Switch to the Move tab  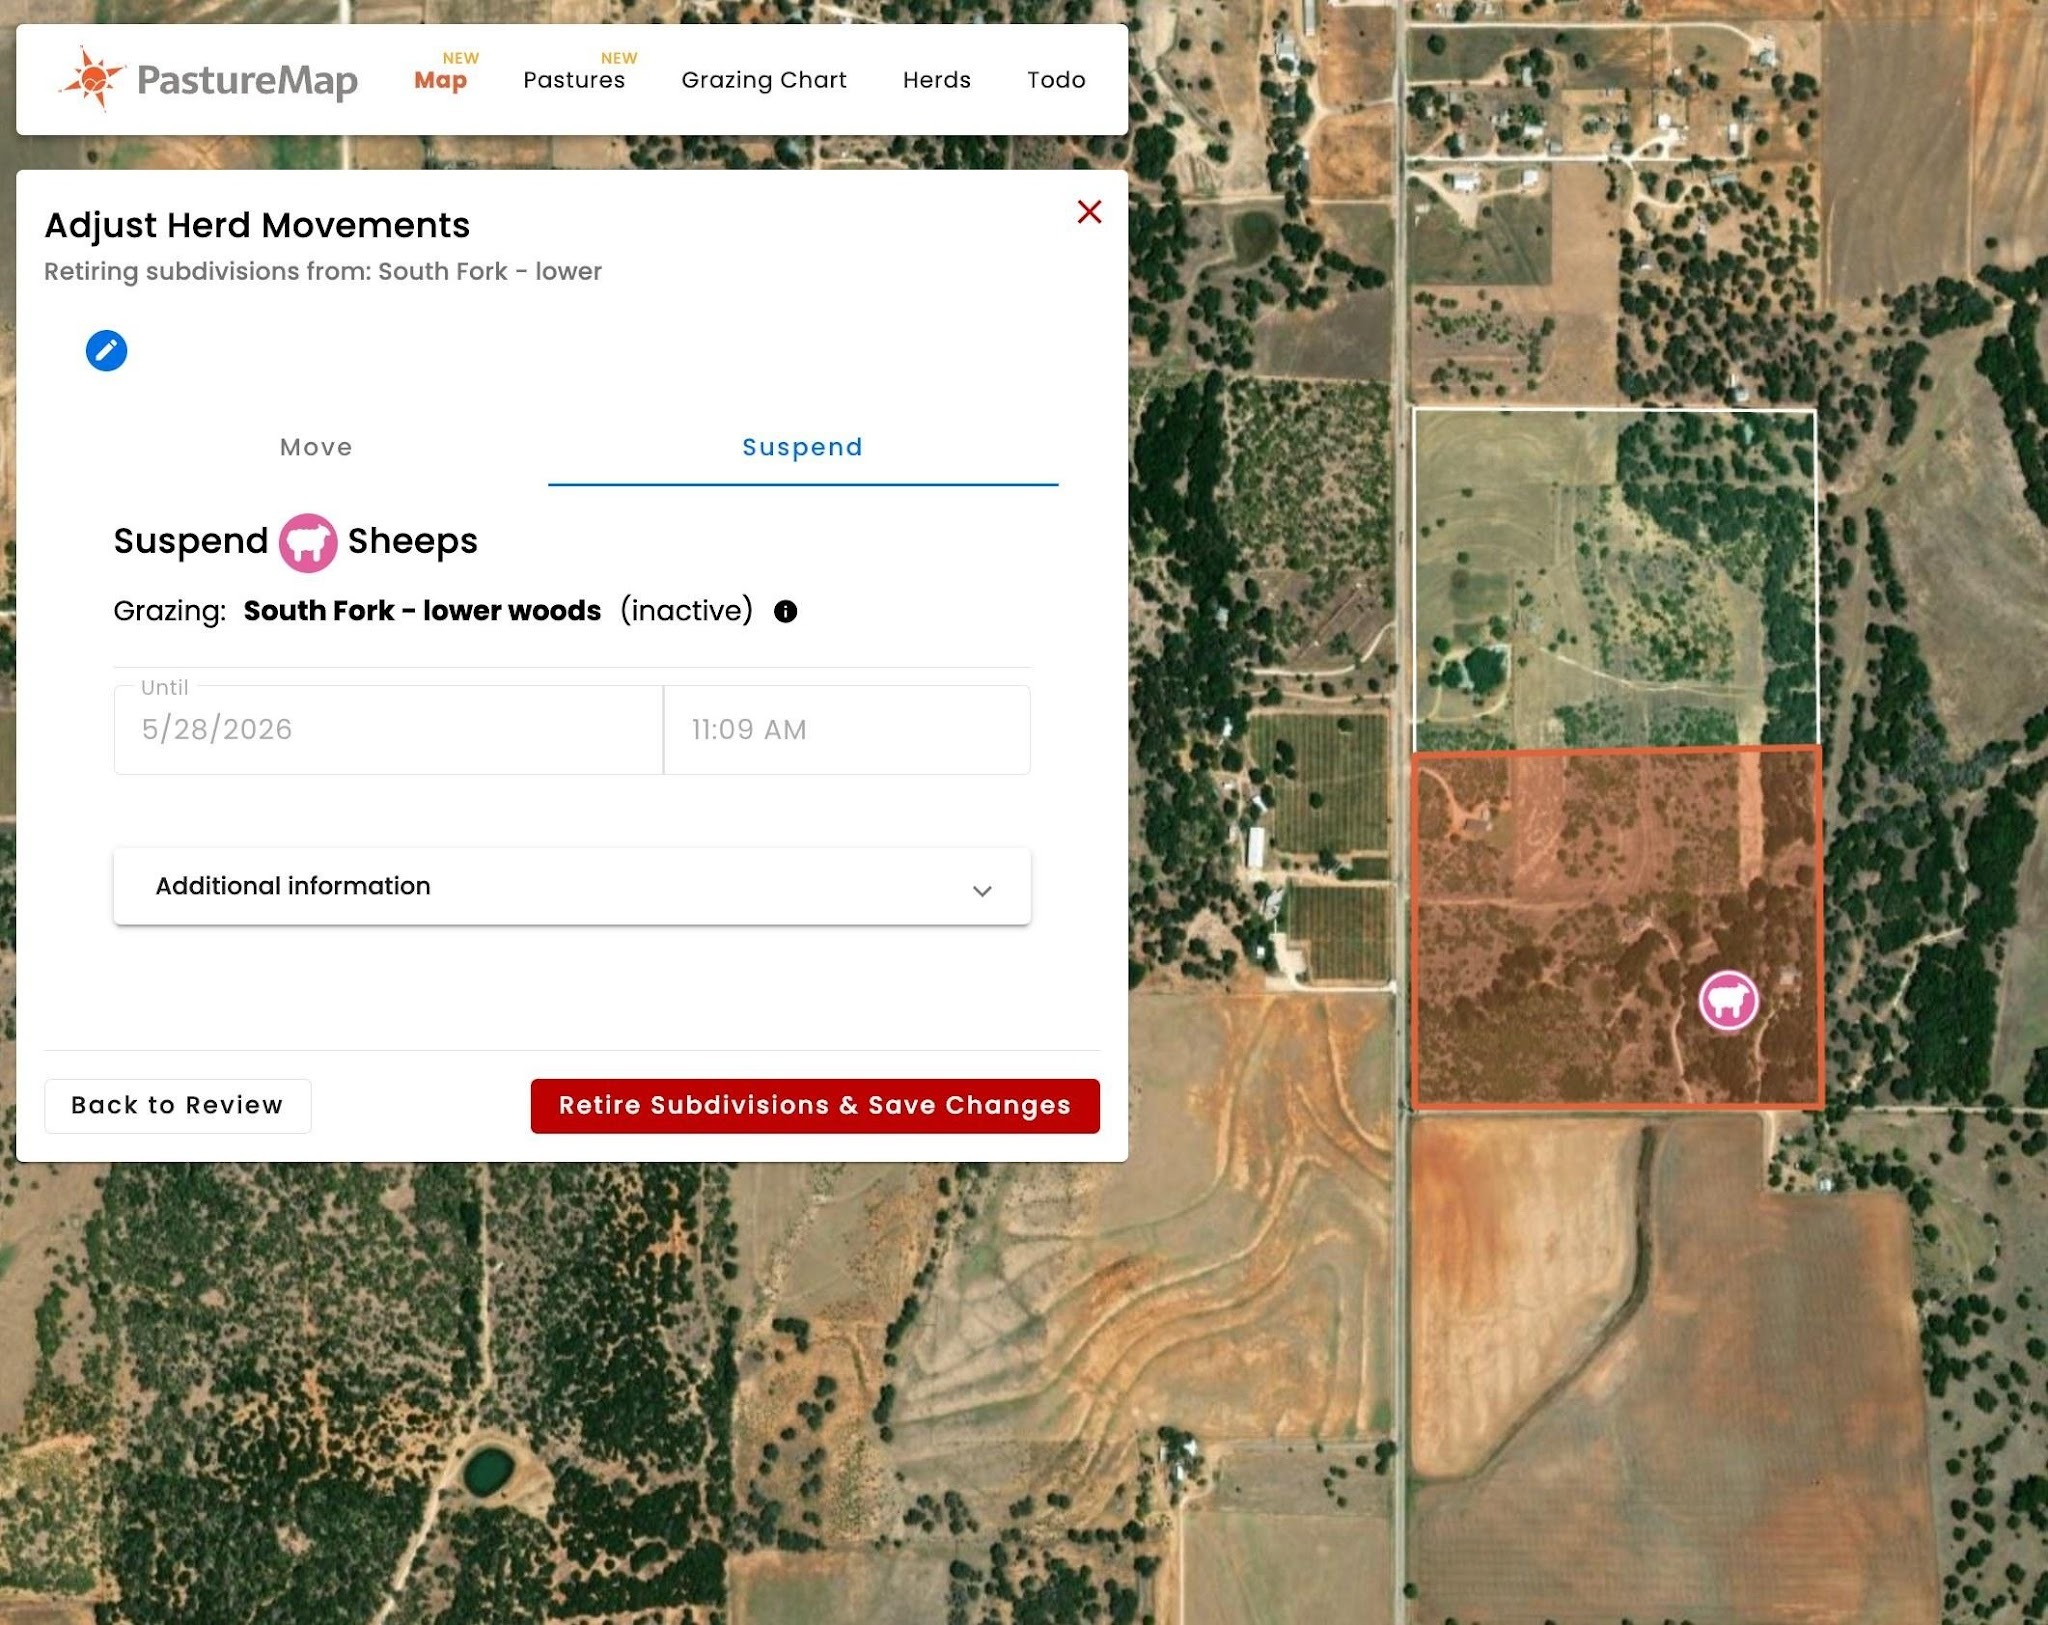tap(316, 447)
